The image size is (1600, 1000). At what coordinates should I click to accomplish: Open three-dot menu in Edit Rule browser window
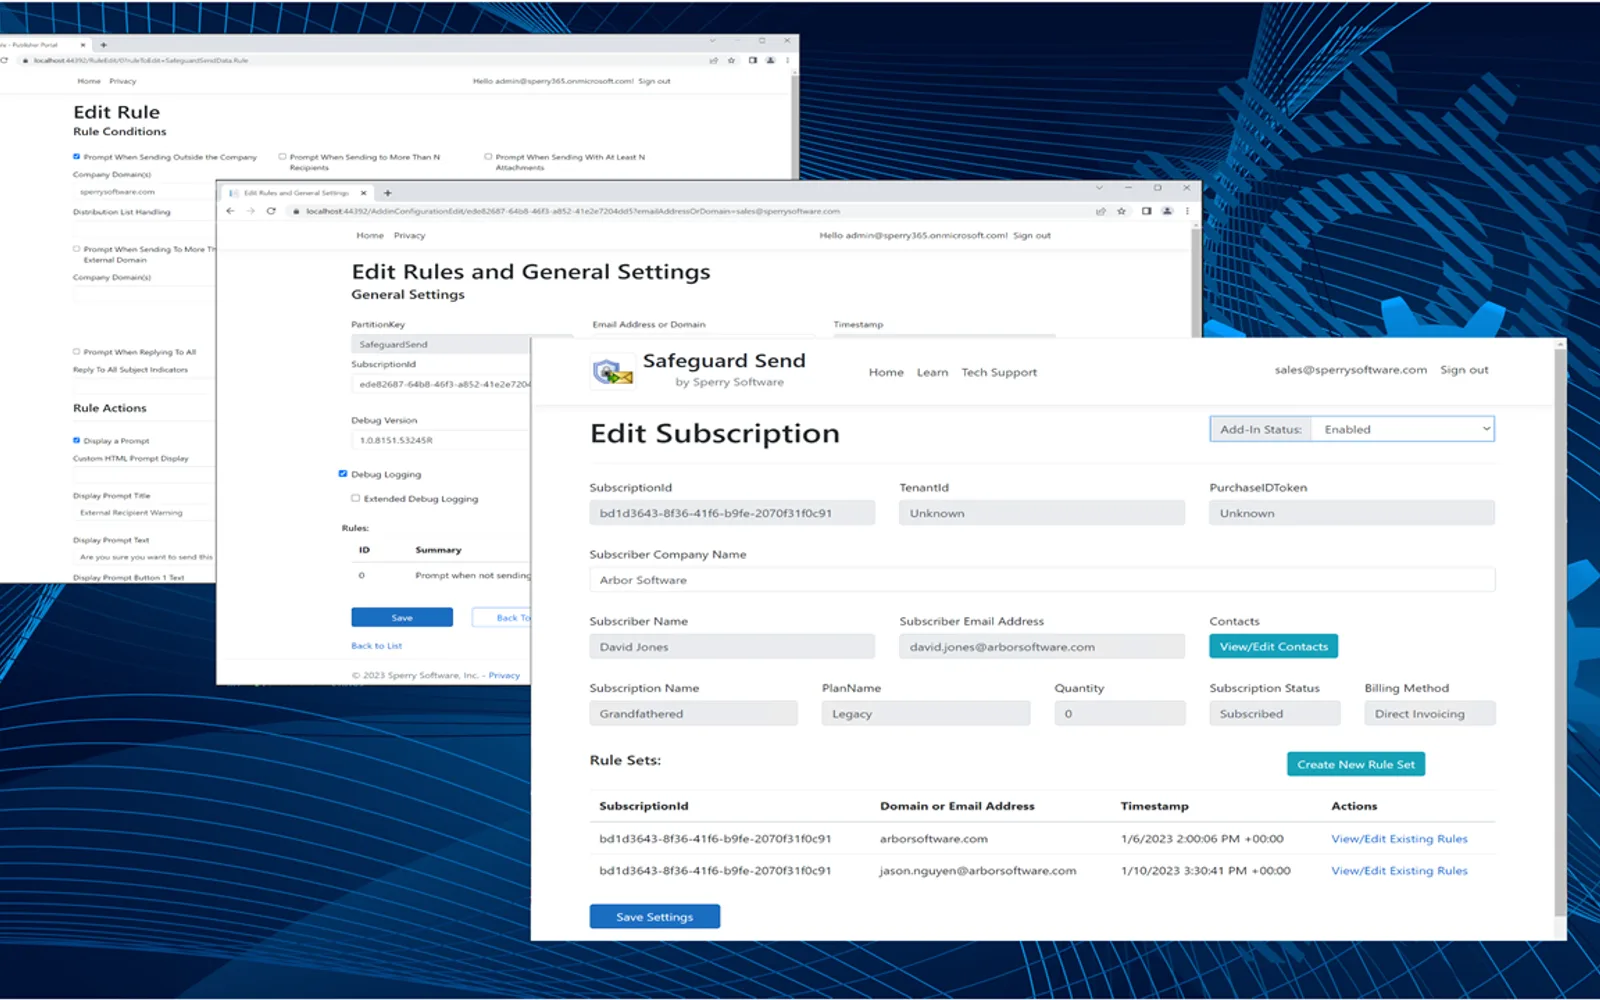click(787, 60)
